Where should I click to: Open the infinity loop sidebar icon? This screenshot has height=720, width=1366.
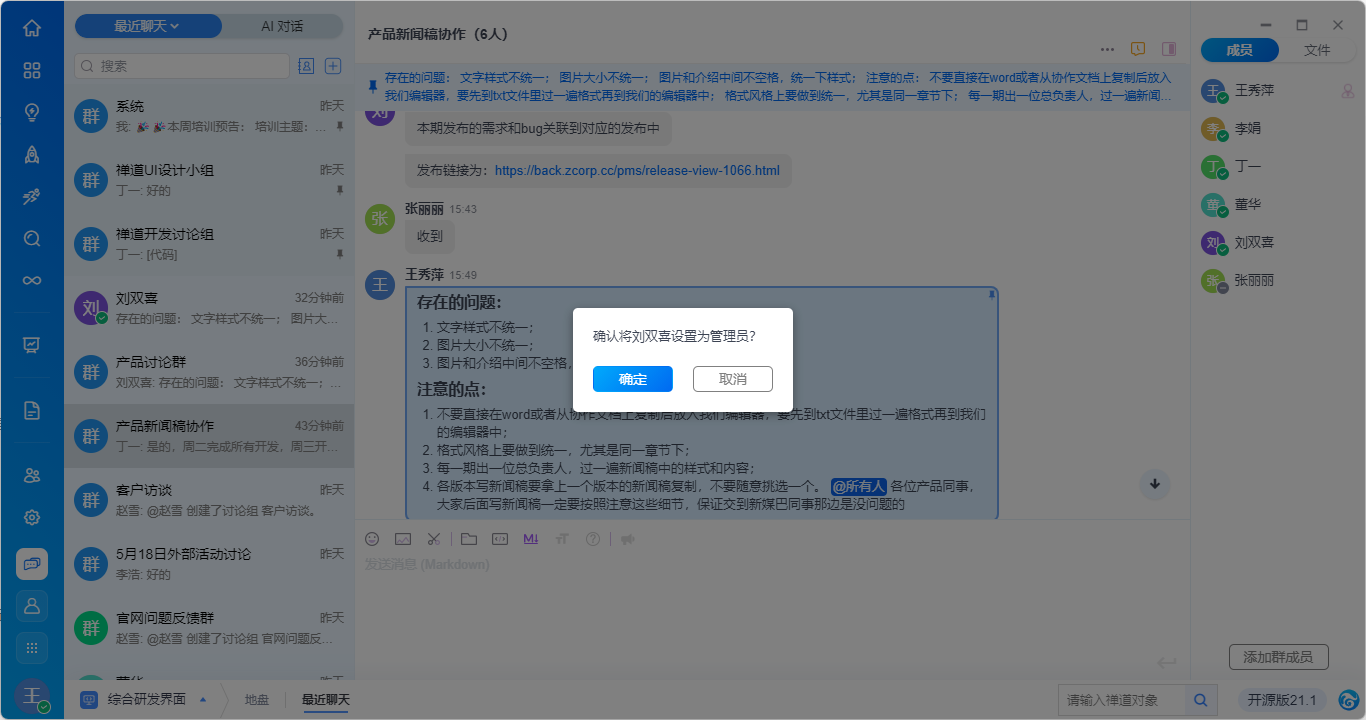pos(32,280)
